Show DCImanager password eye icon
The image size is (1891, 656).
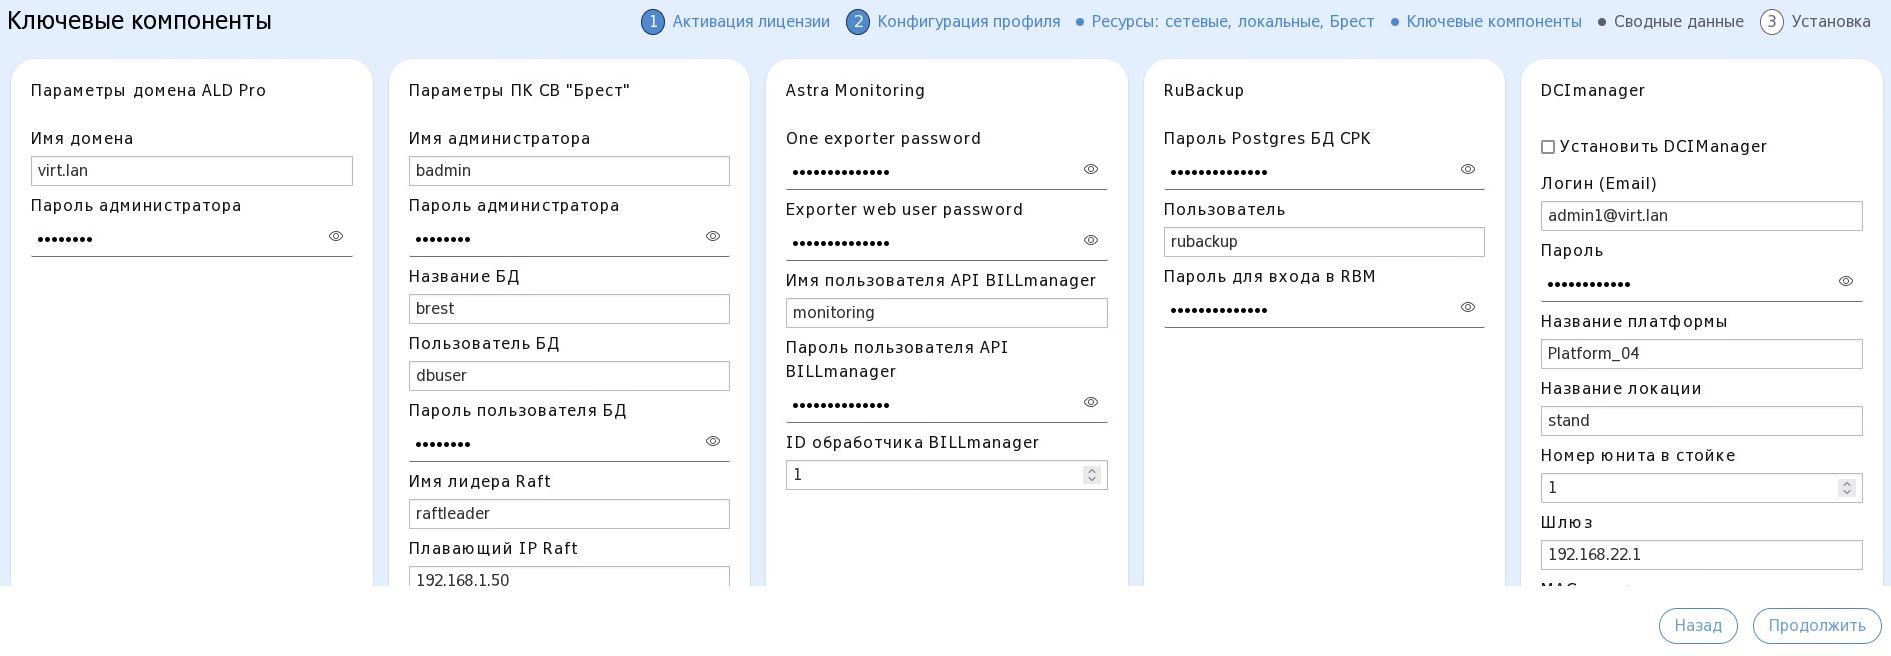pos(1846,282)
